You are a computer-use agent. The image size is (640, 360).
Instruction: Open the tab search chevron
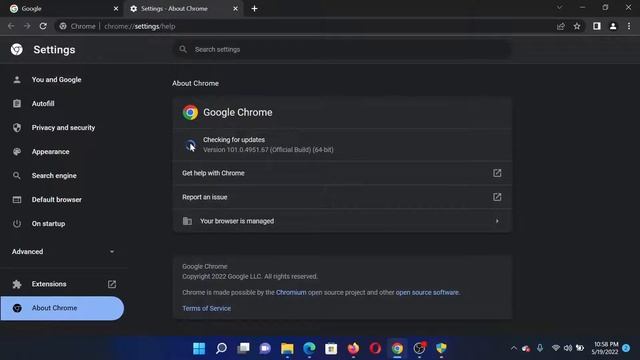[560, 7]
